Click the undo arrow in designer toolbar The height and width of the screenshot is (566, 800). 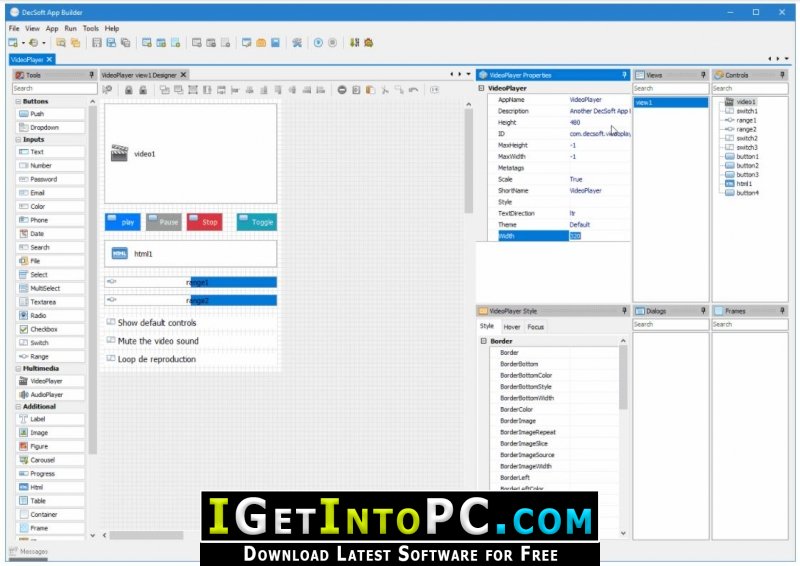pos(413,90)
